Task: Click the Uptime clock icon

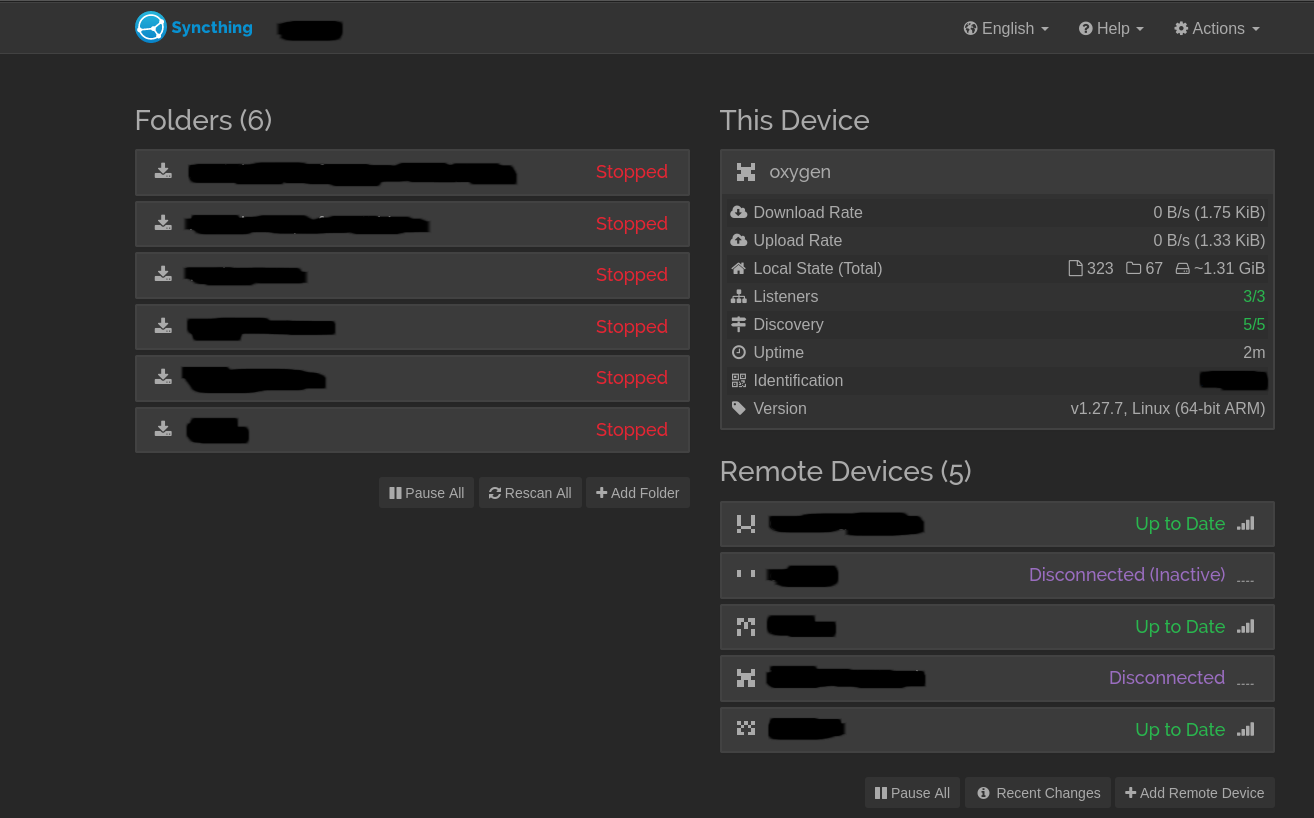Action: (739, 352)
